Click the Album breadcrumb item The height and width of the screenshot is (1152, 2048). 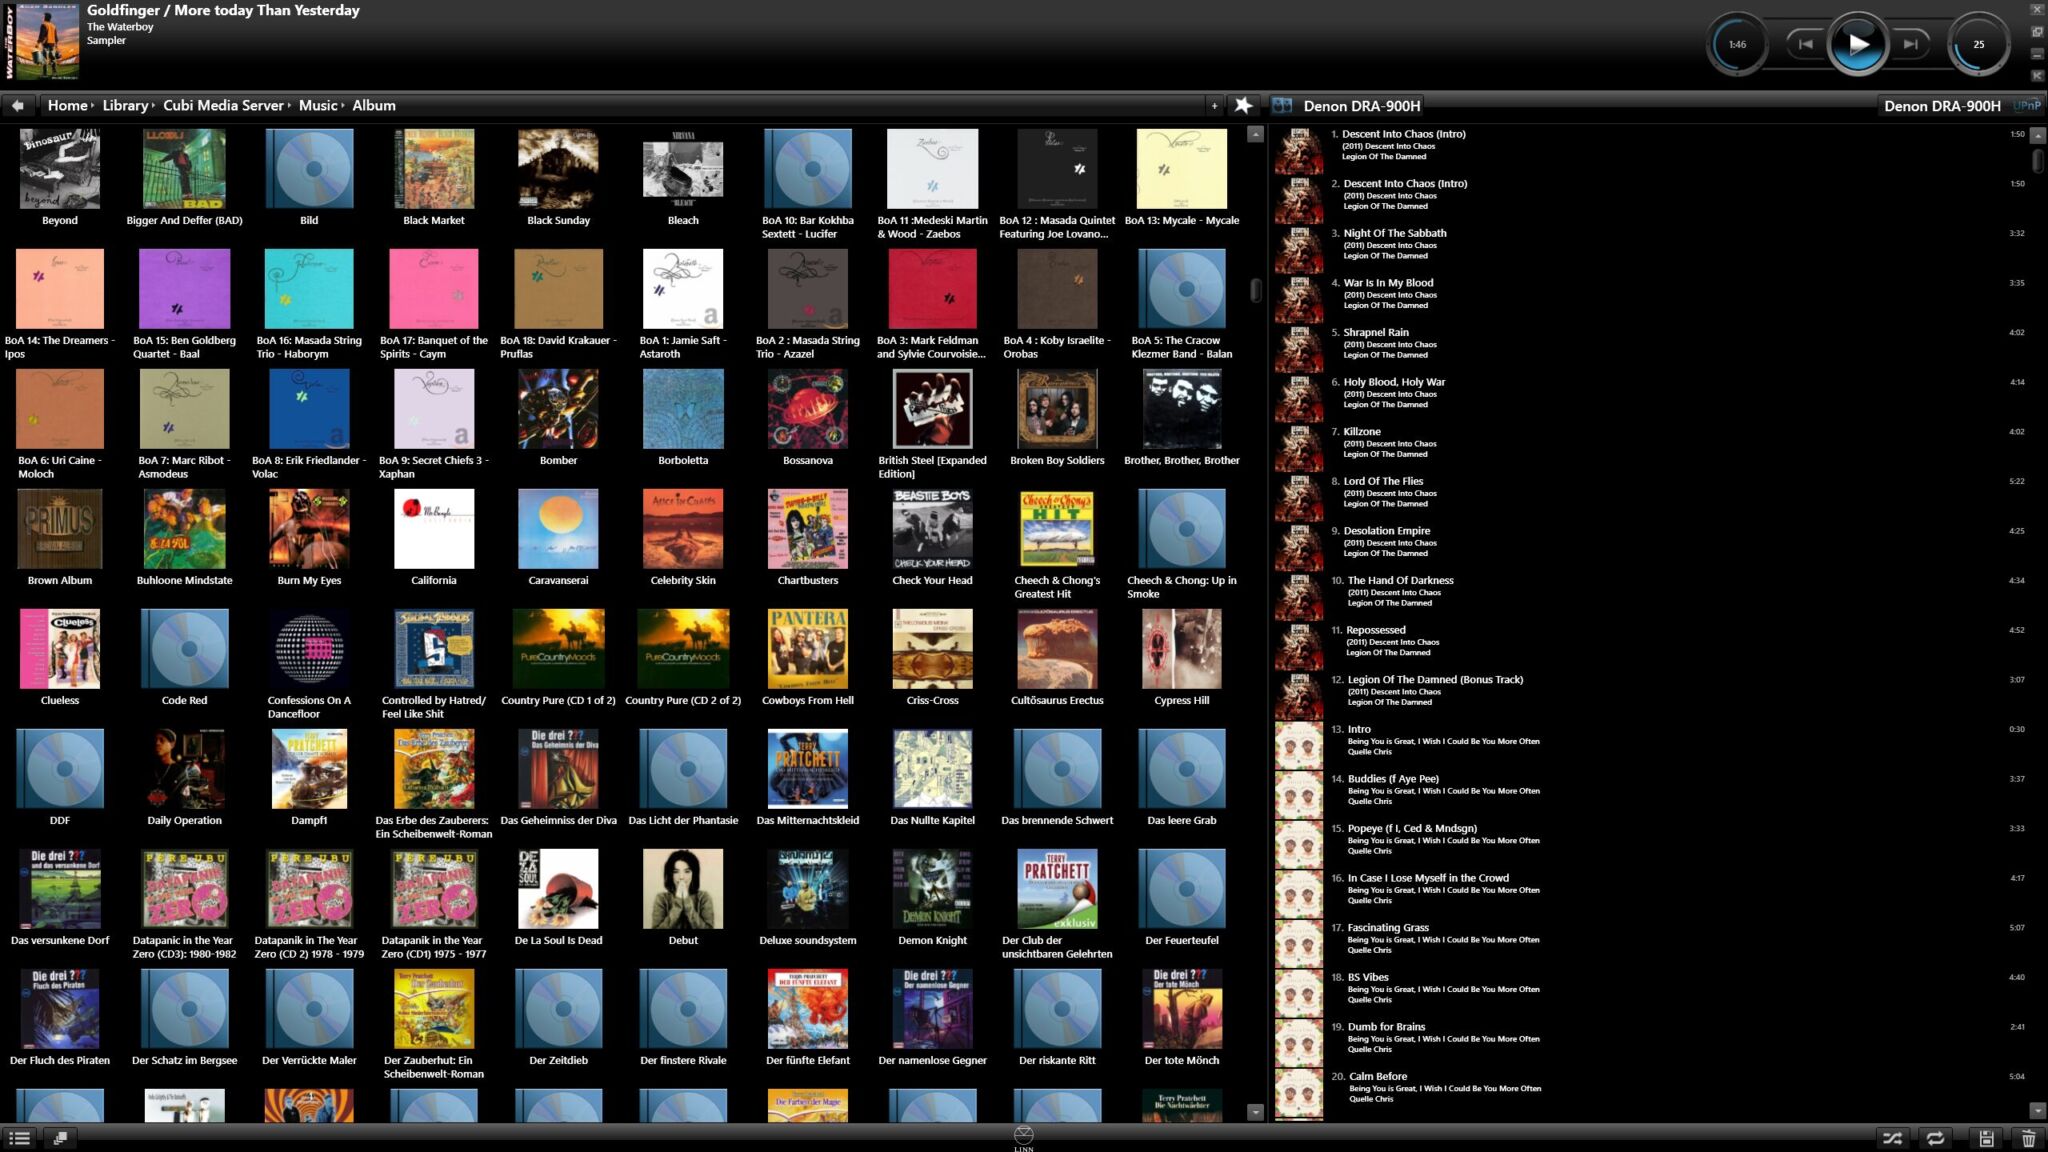[x=374, y=105]
